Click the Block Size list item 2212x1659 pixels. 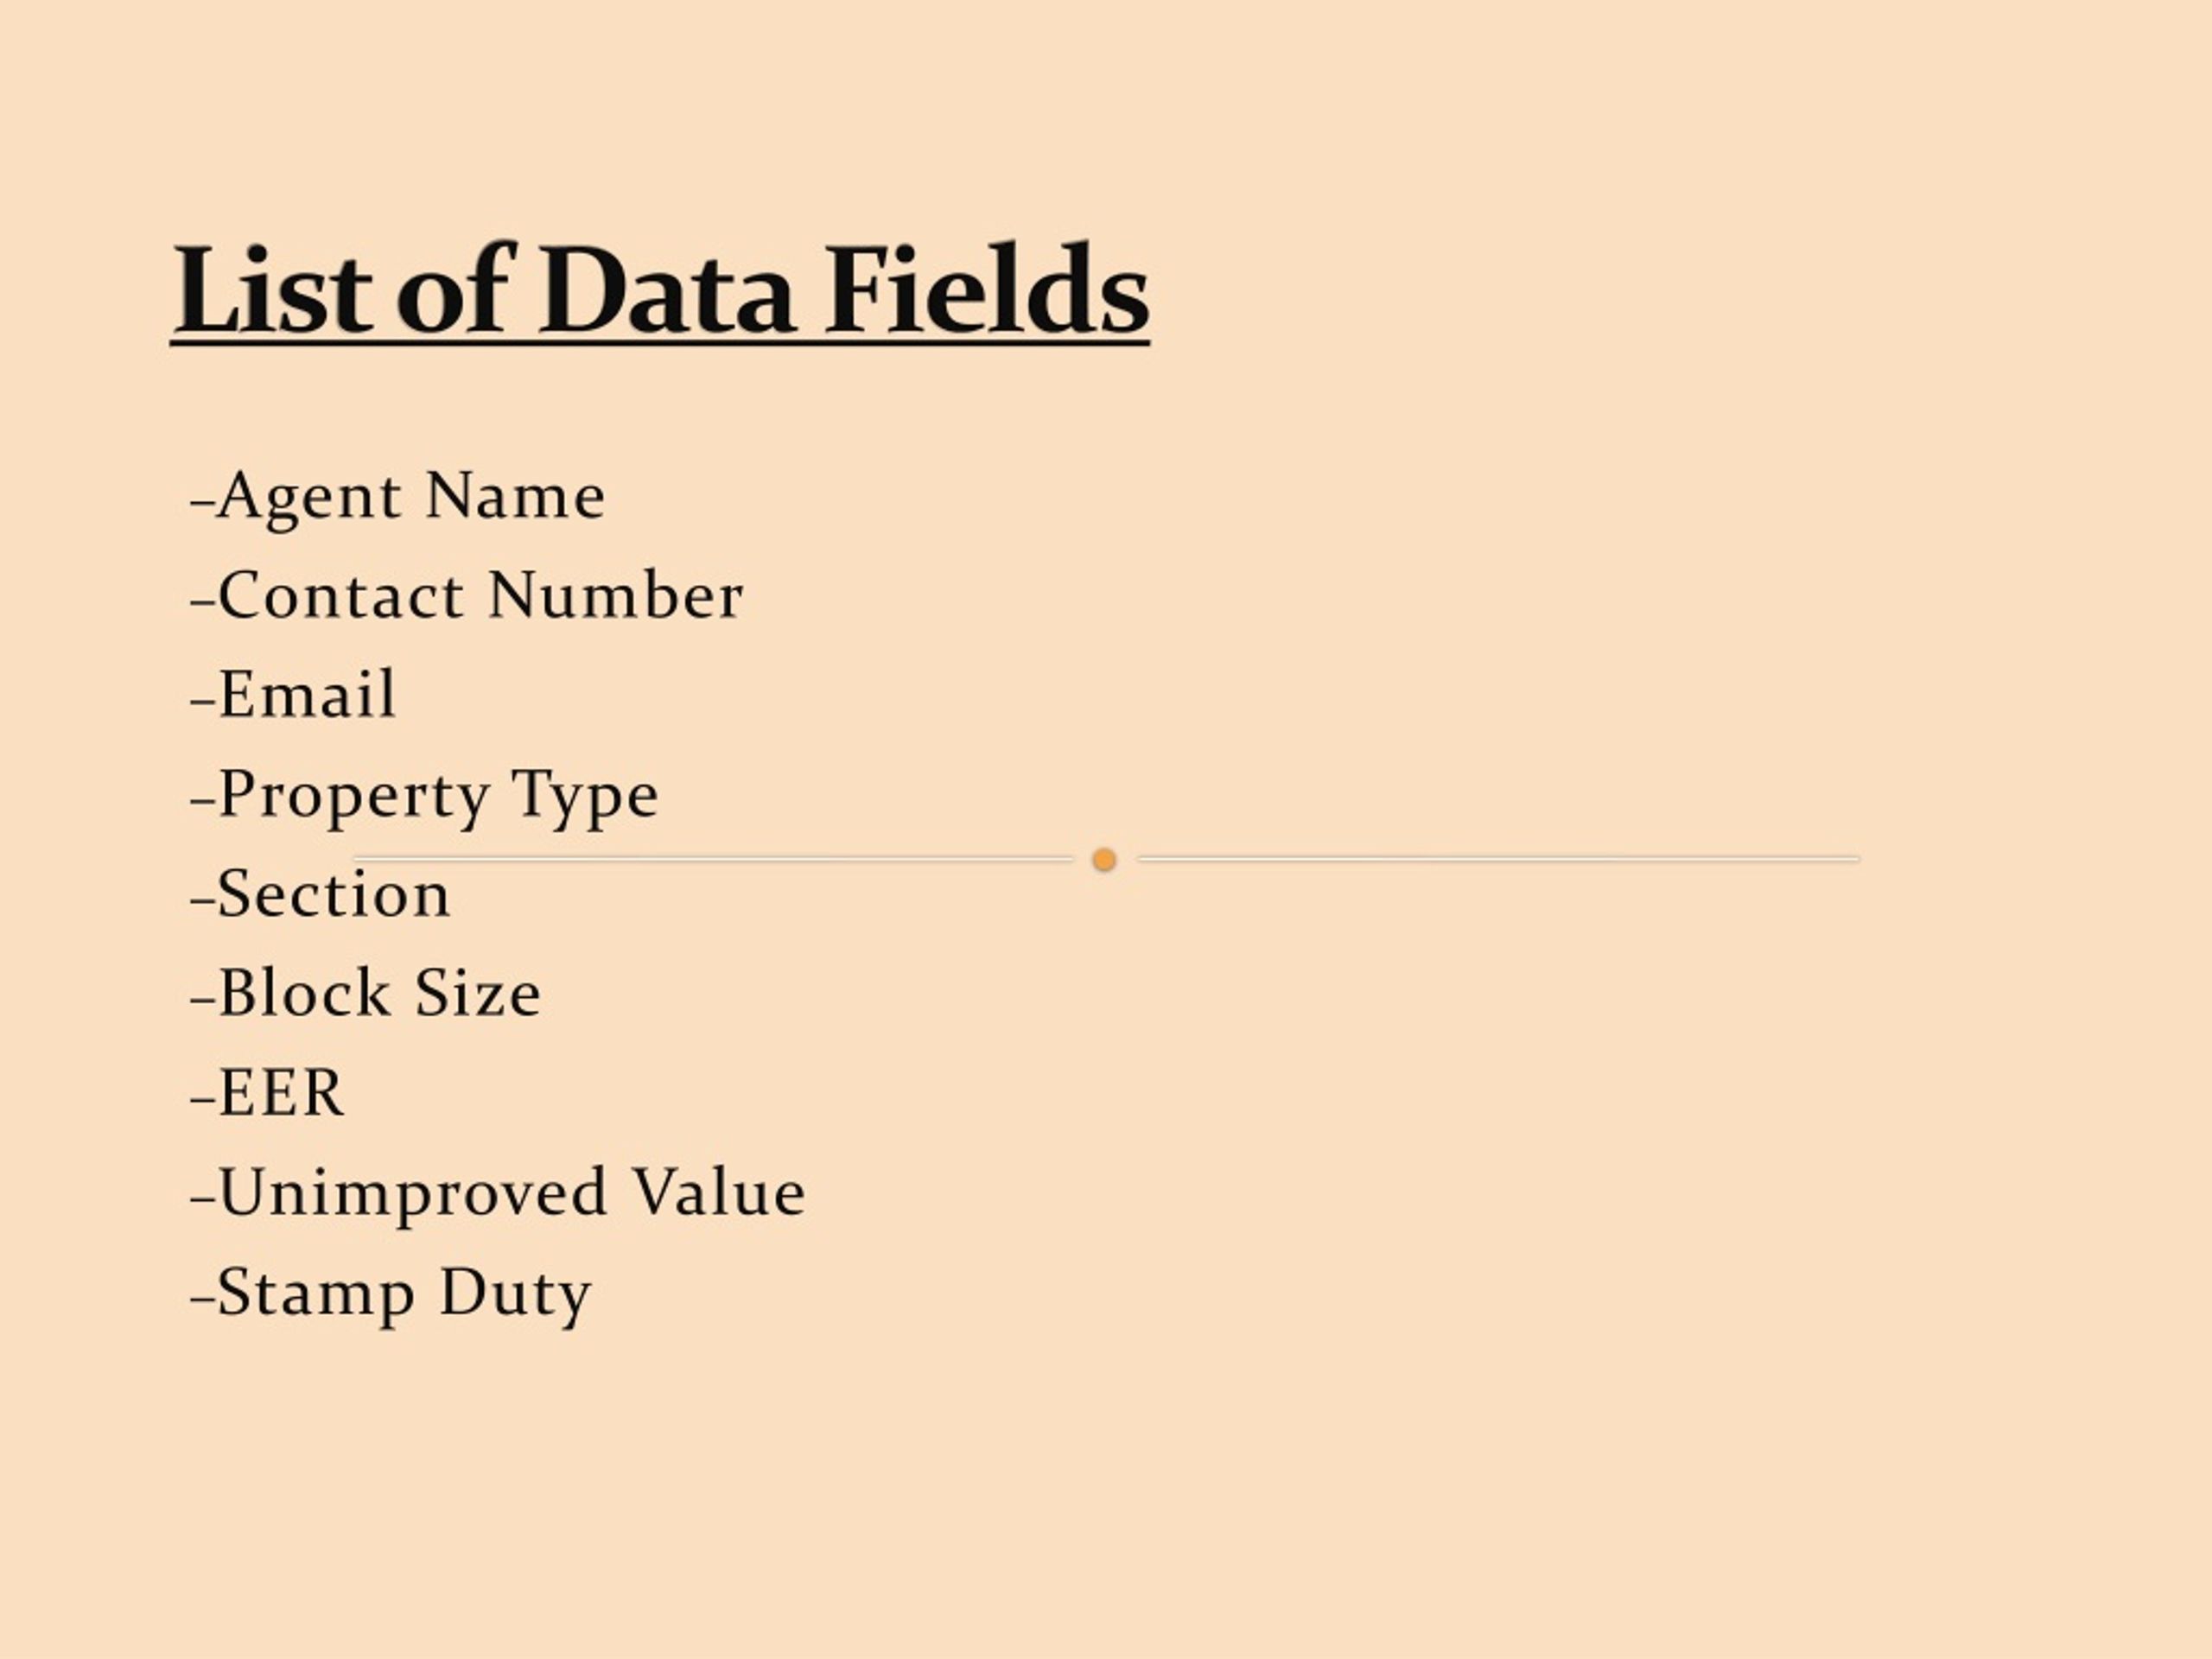366,992
